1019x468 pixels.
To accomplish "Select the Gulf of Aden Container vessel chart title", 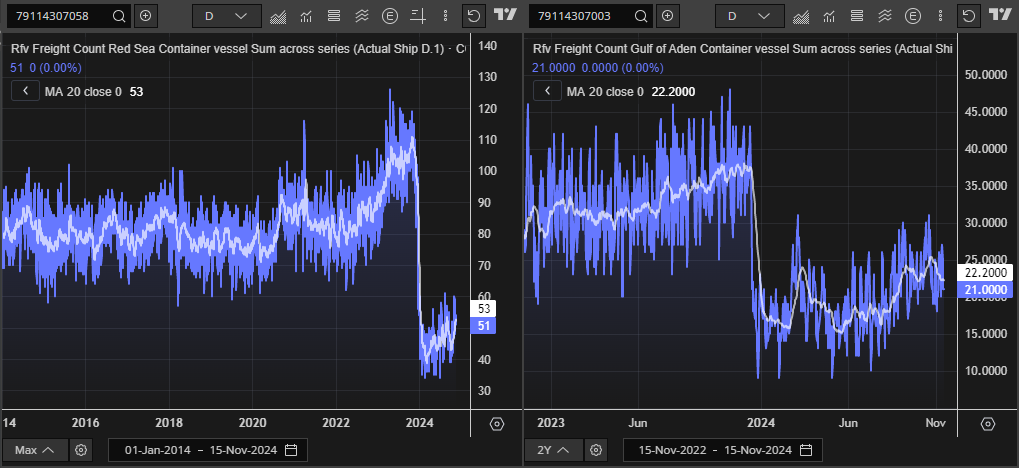I will pos(742,49).
